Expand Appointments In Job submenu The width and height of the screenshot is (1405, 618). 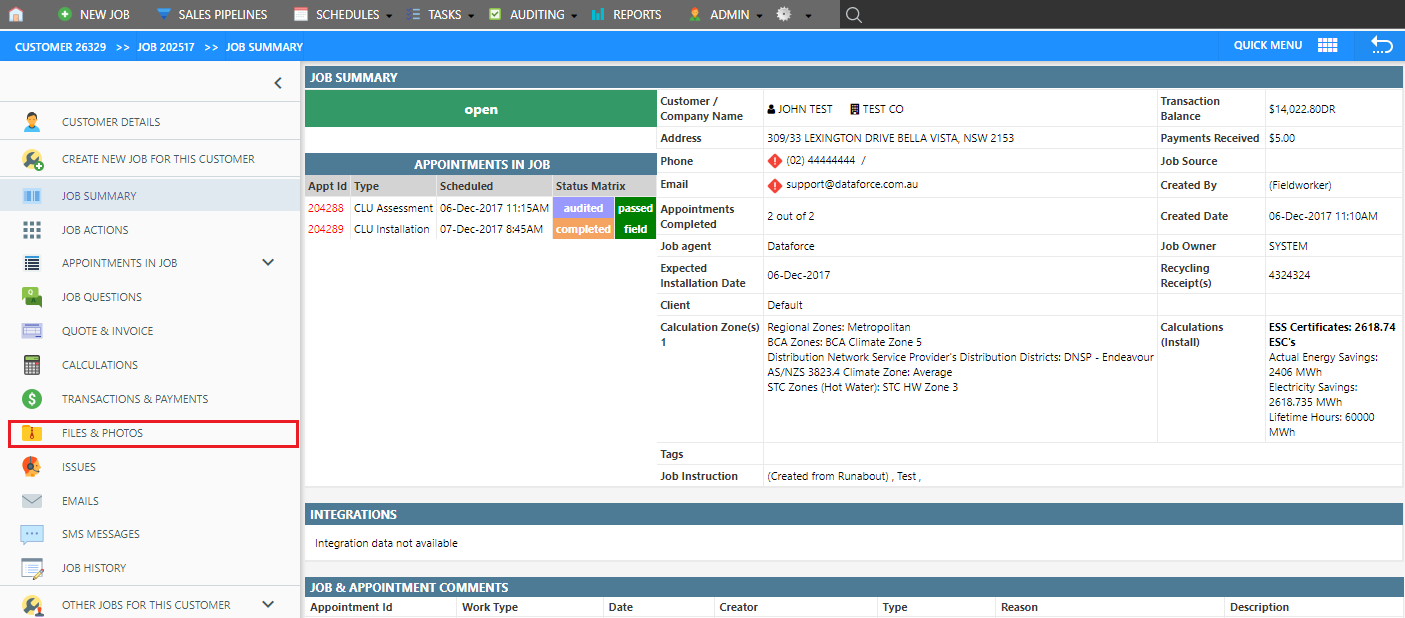pos(268,263)
